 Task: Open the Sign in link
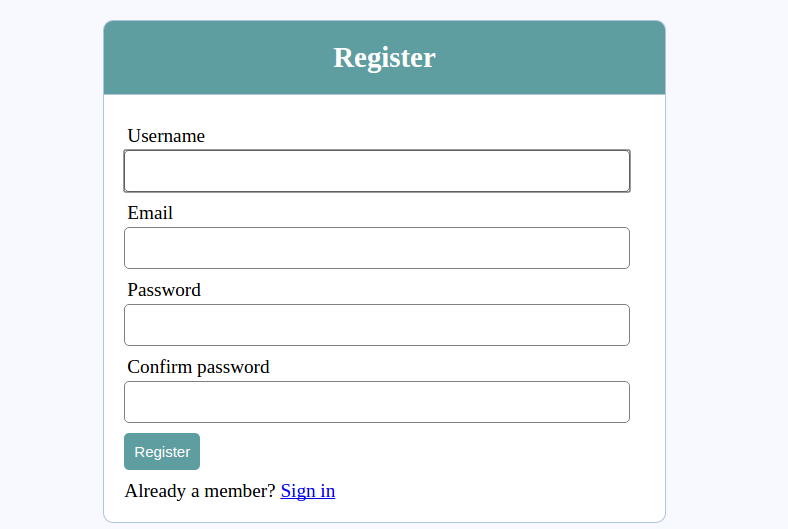308,491
